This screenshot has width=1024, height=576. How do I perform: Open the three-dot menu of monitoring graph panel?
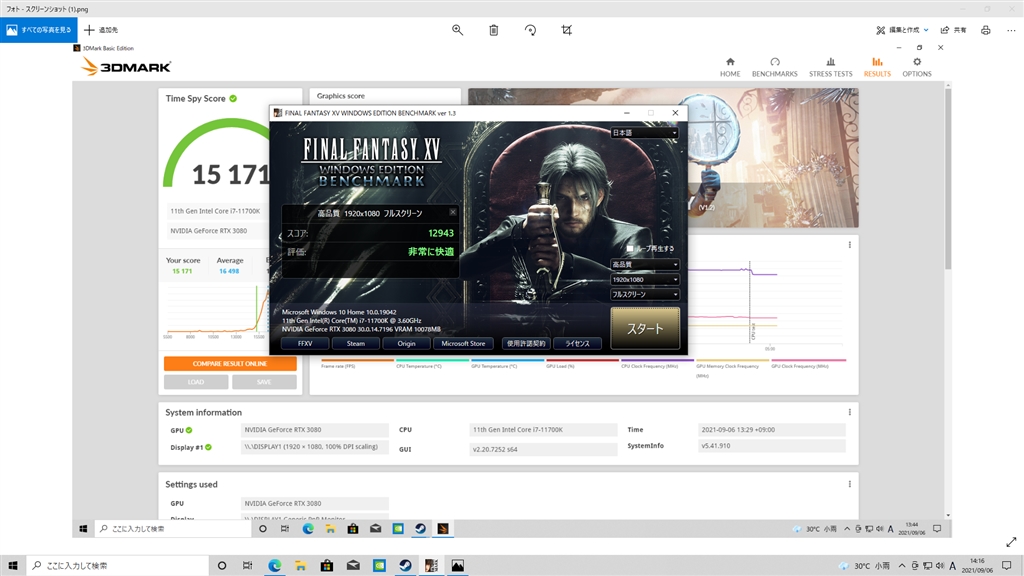click(x=850, y=245)
